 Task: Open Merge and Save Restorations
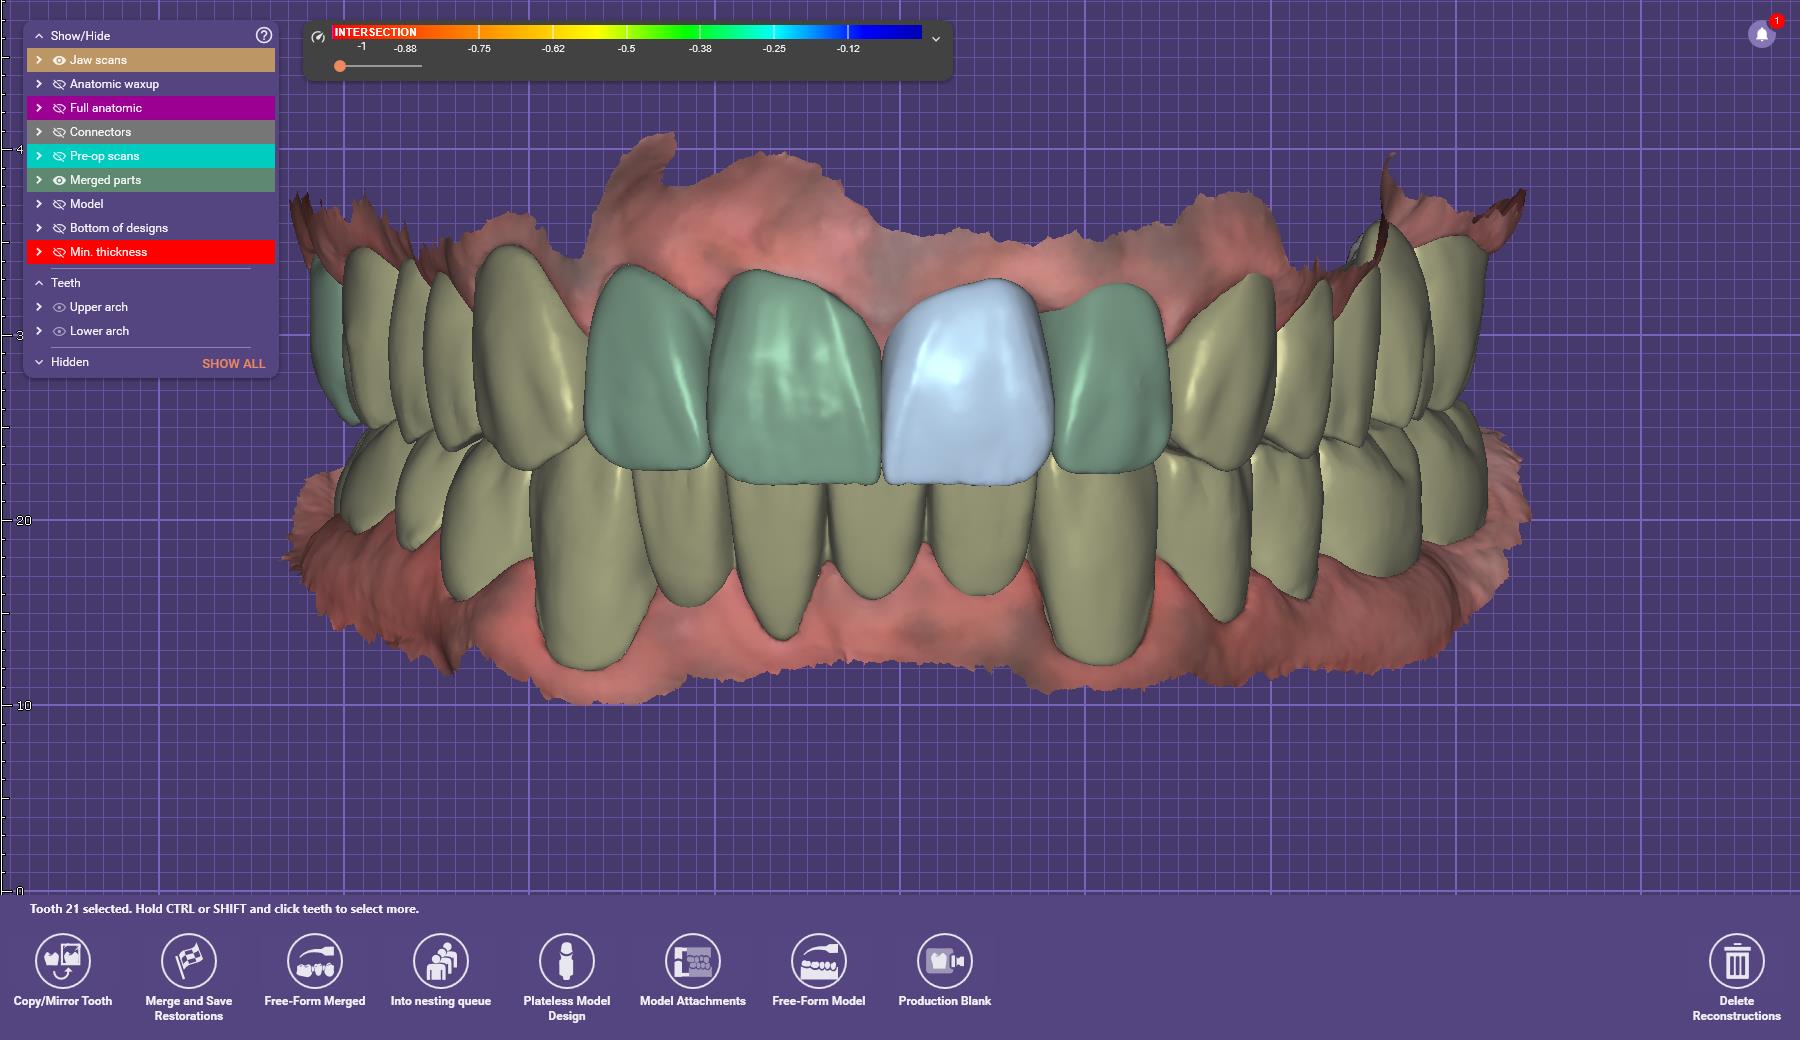(x=189, y=961)
